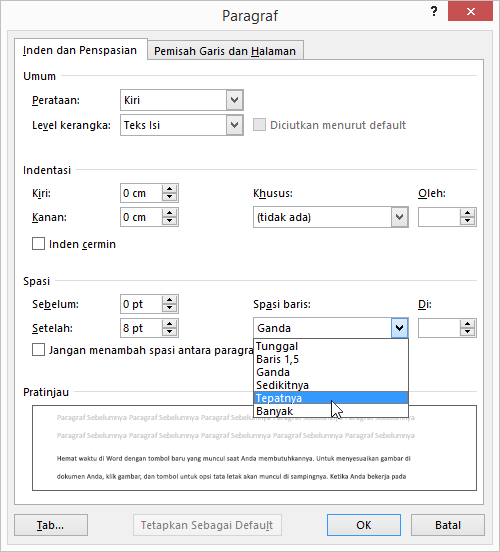The image size is (500, 552).
Task: Enable the Inden cermin checkbox
Action: (38, 244)
